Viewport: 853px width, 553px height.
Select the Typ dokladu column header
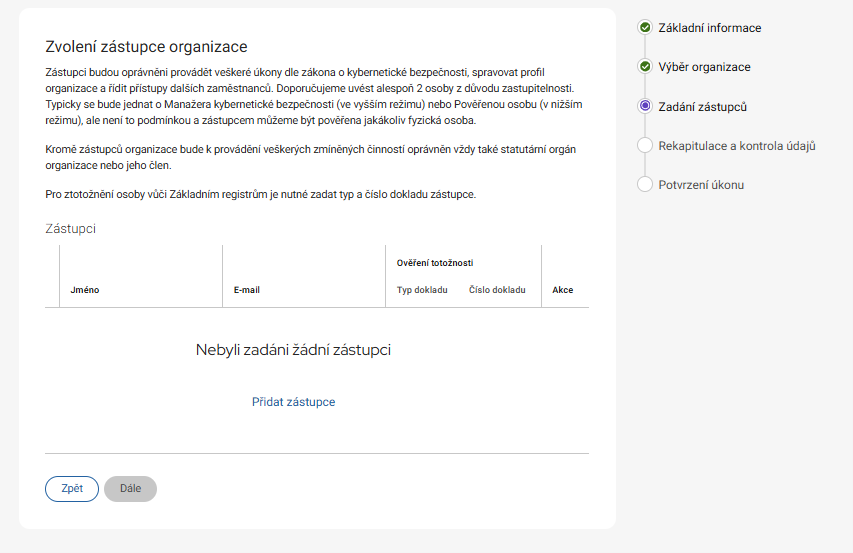[422, 290]
